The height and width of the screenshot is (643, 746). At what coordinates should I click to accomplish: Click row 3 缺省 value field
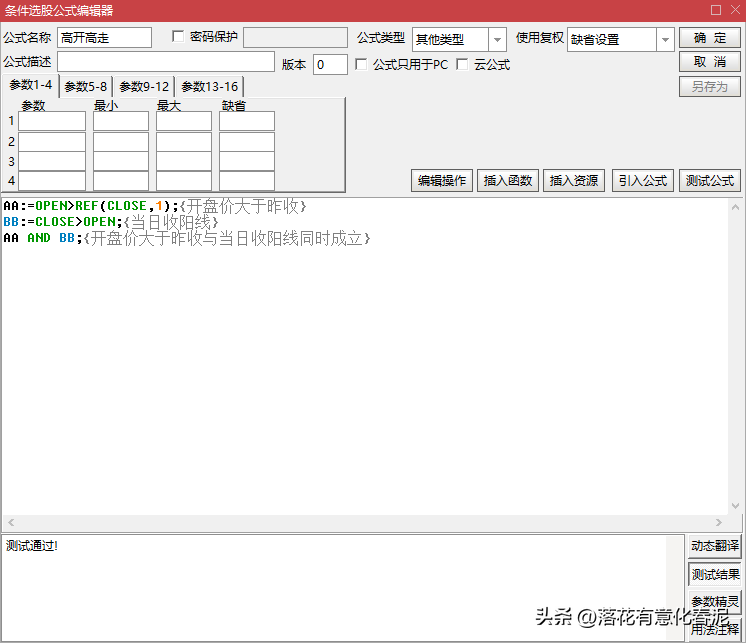247,162
